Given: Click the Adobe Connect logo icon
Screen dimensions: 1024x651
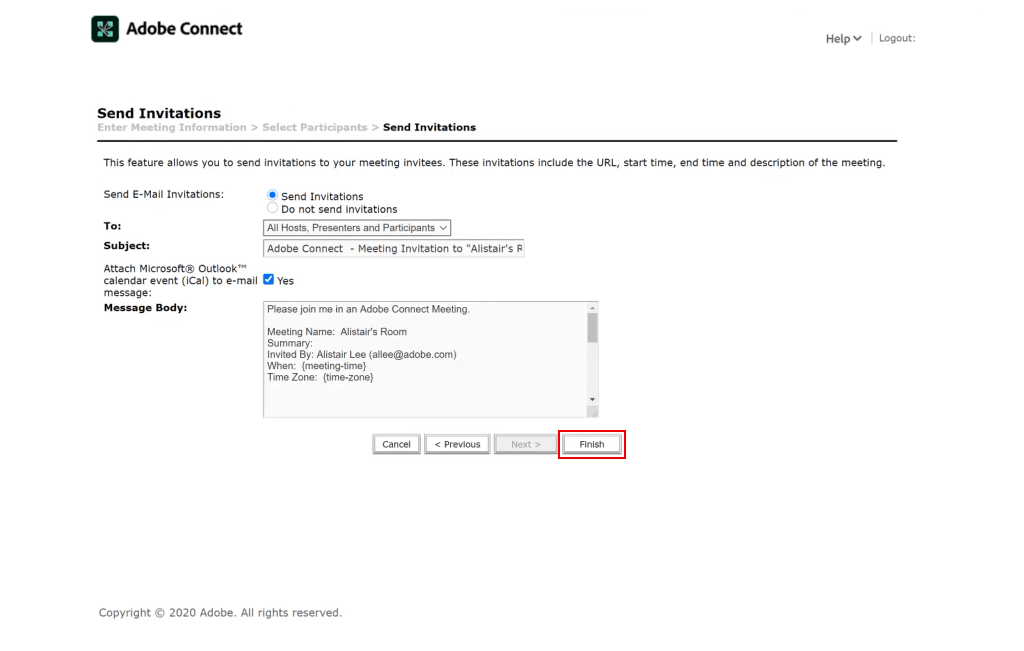Looking at the screenshot, I should pyautogui.click(x=105, y=29).
